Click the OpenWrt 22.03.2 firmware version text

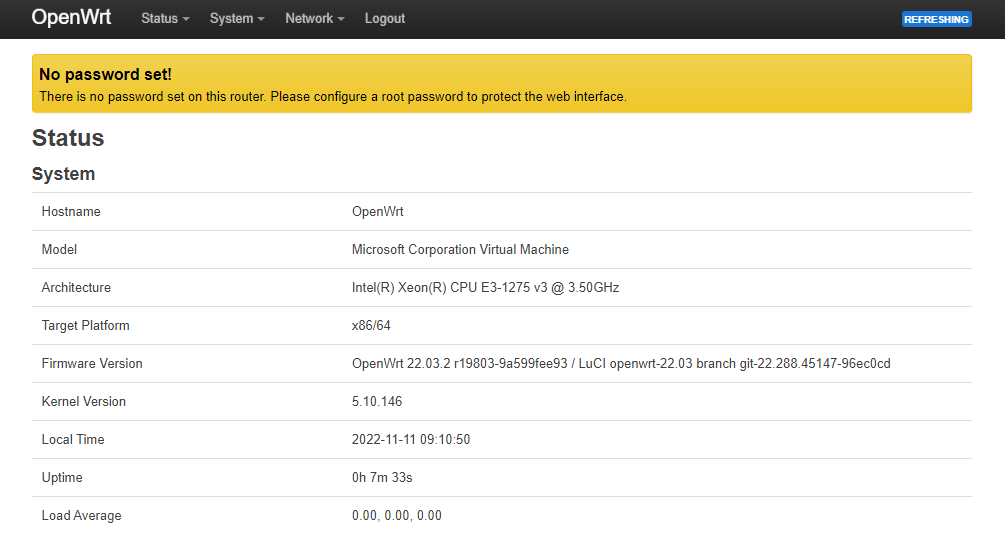coord(620,364)
